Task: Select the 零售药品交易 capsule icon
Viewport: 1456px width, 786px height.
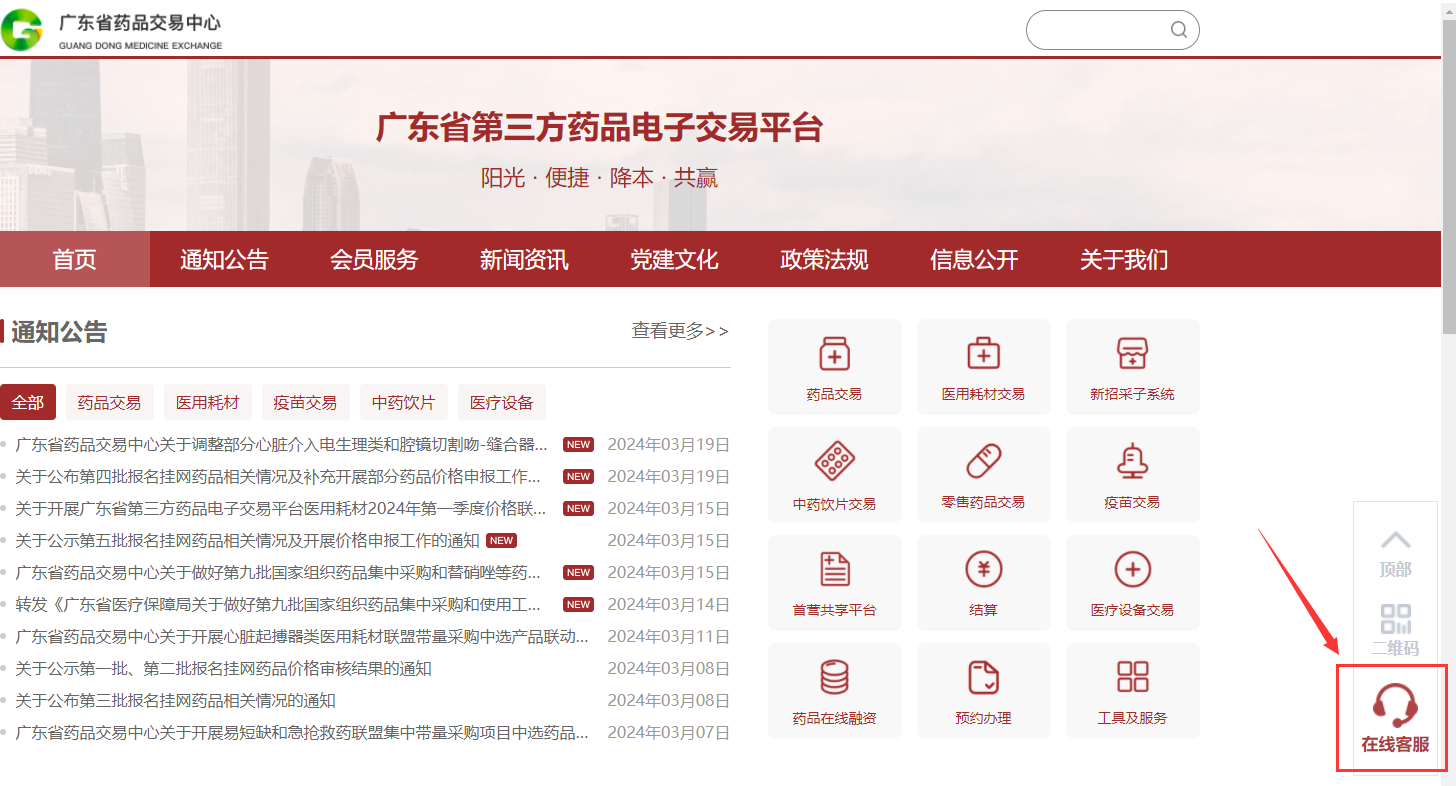Action: [x=983, y=462]
